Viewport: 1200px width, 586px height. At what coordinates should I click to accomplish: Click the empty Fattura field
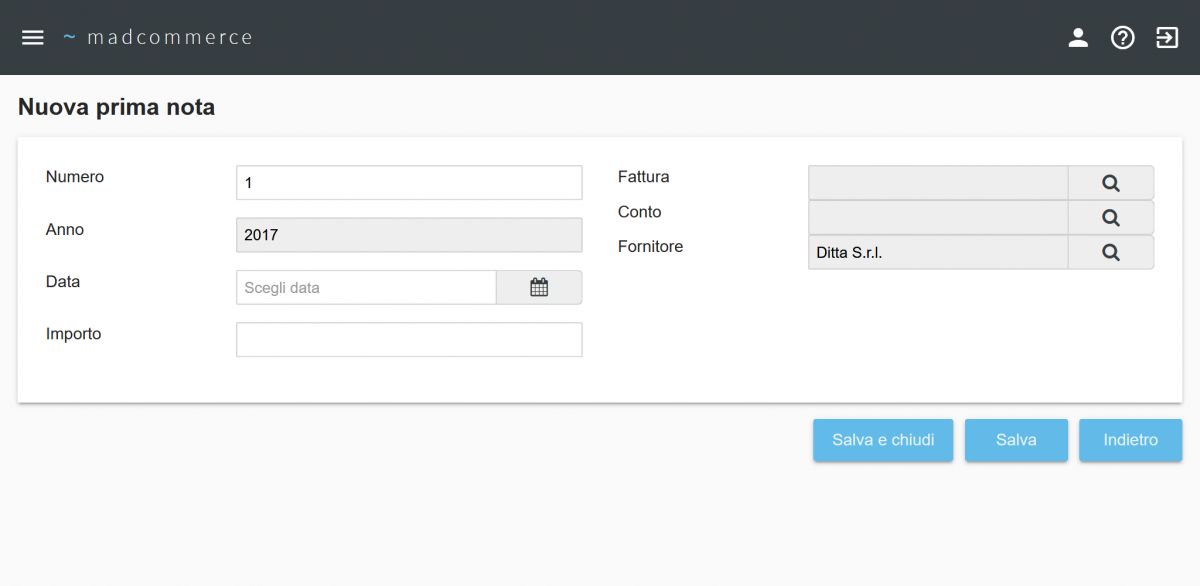tap(937, 183)
